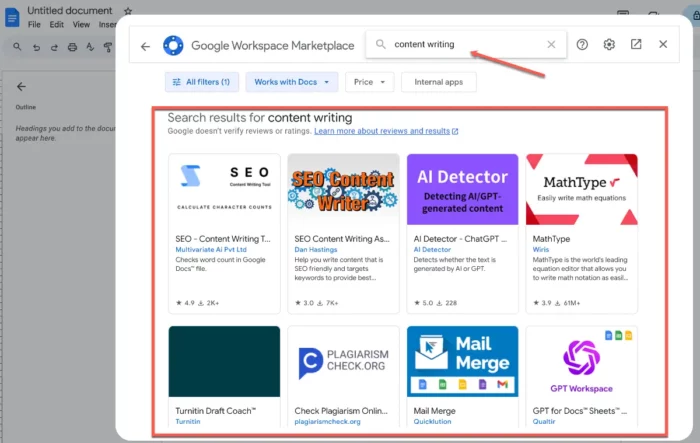This screenshot has height=443, width=700.
Task: Click the Mail Merge app title text
Action: [434, 411]
